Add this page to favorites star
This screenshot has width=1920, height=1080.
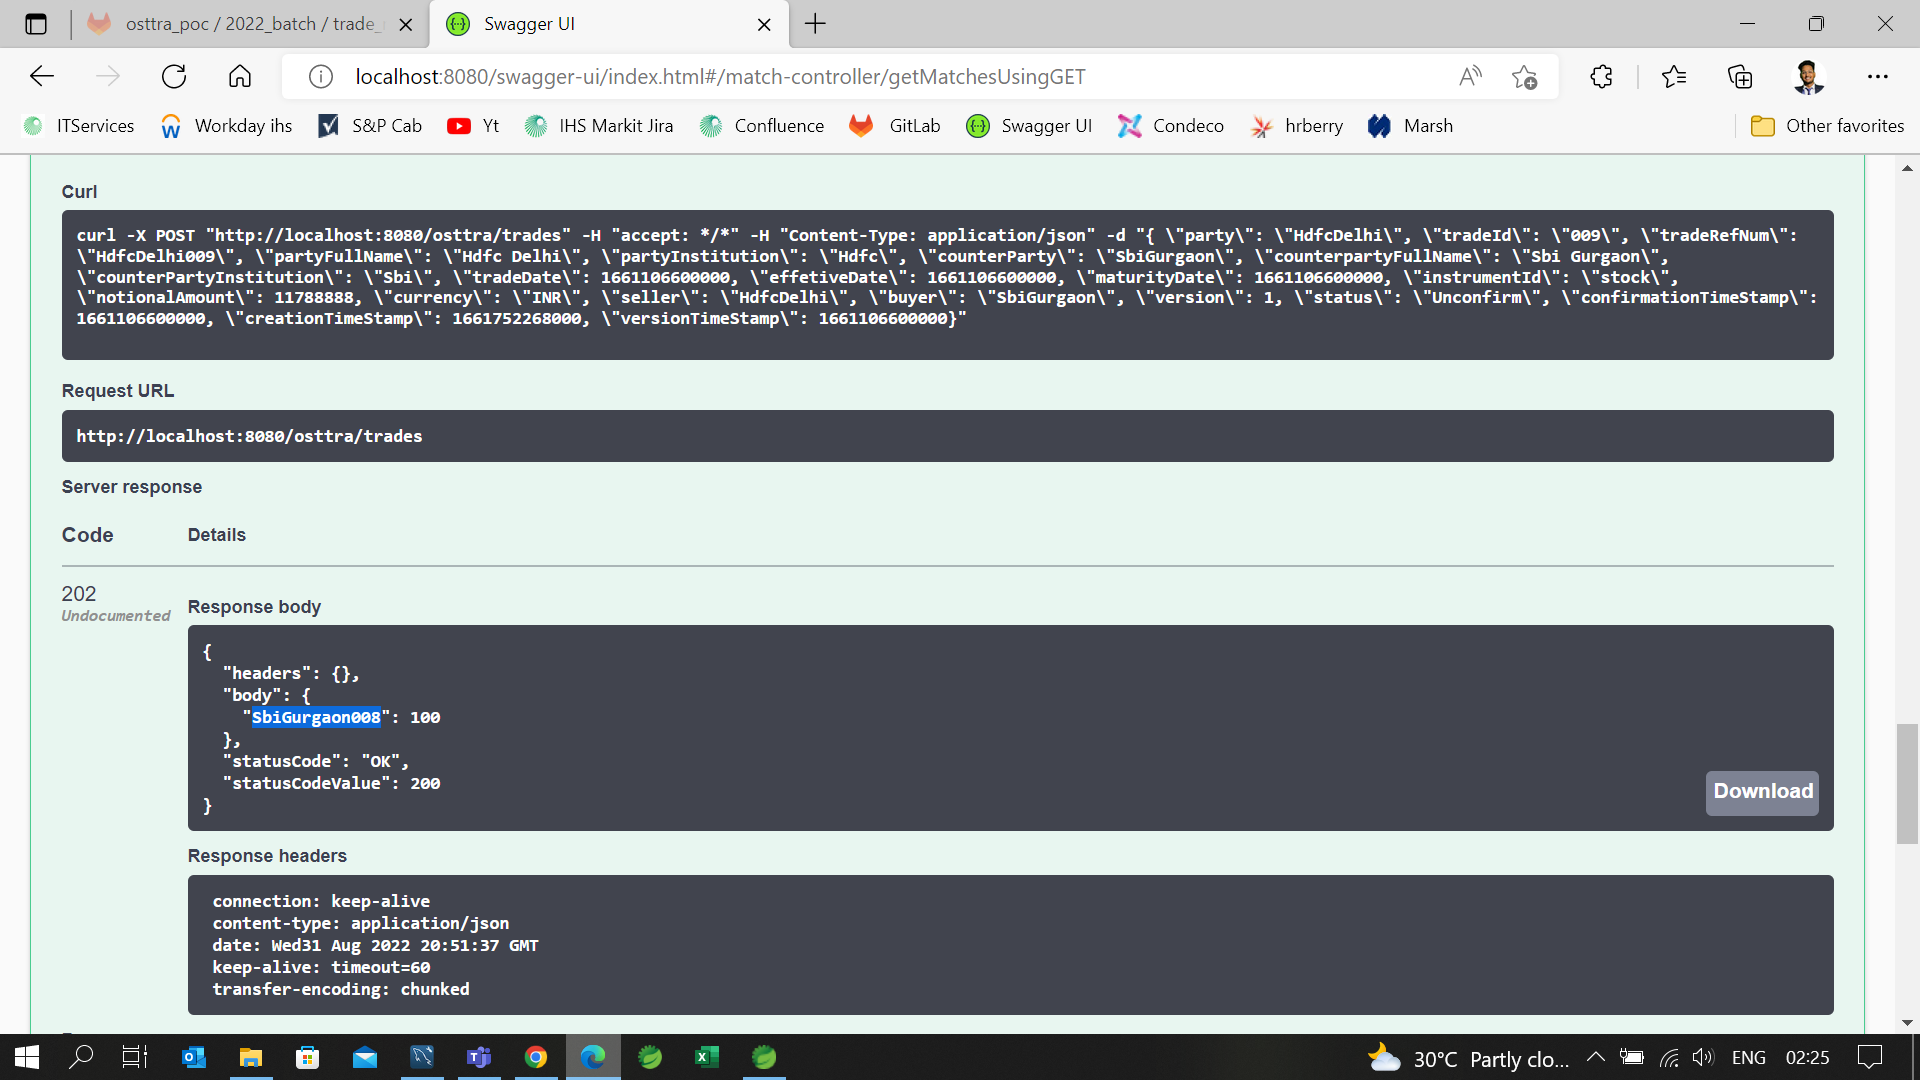coord(1524,77)
